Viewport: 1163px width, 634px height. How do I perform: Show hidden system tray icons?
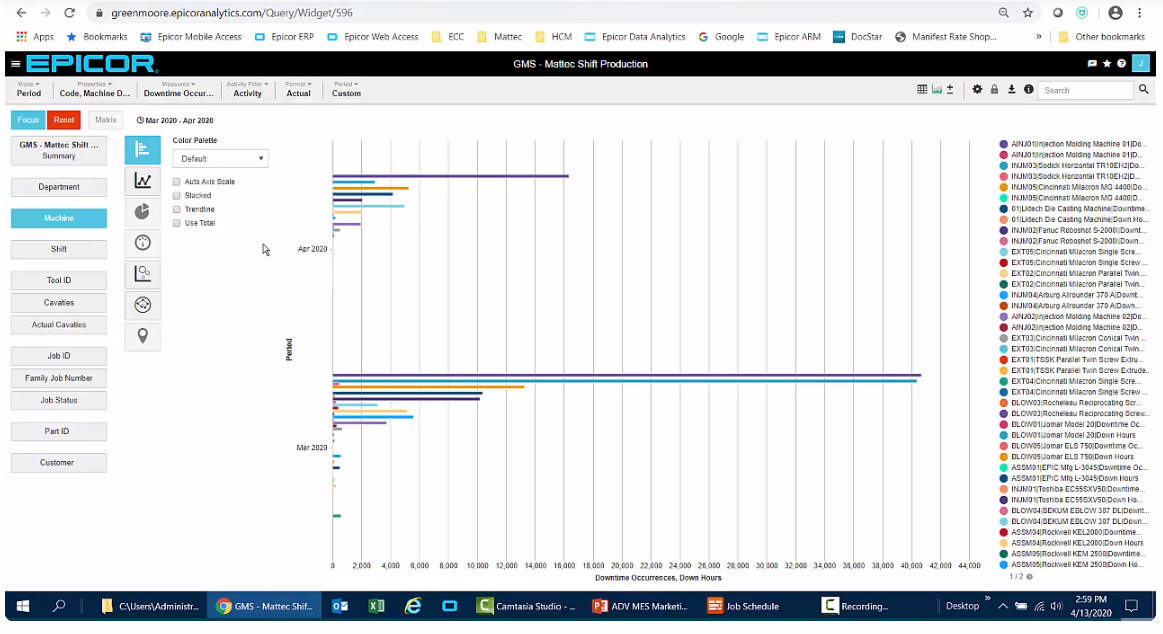click(1002, 606)
